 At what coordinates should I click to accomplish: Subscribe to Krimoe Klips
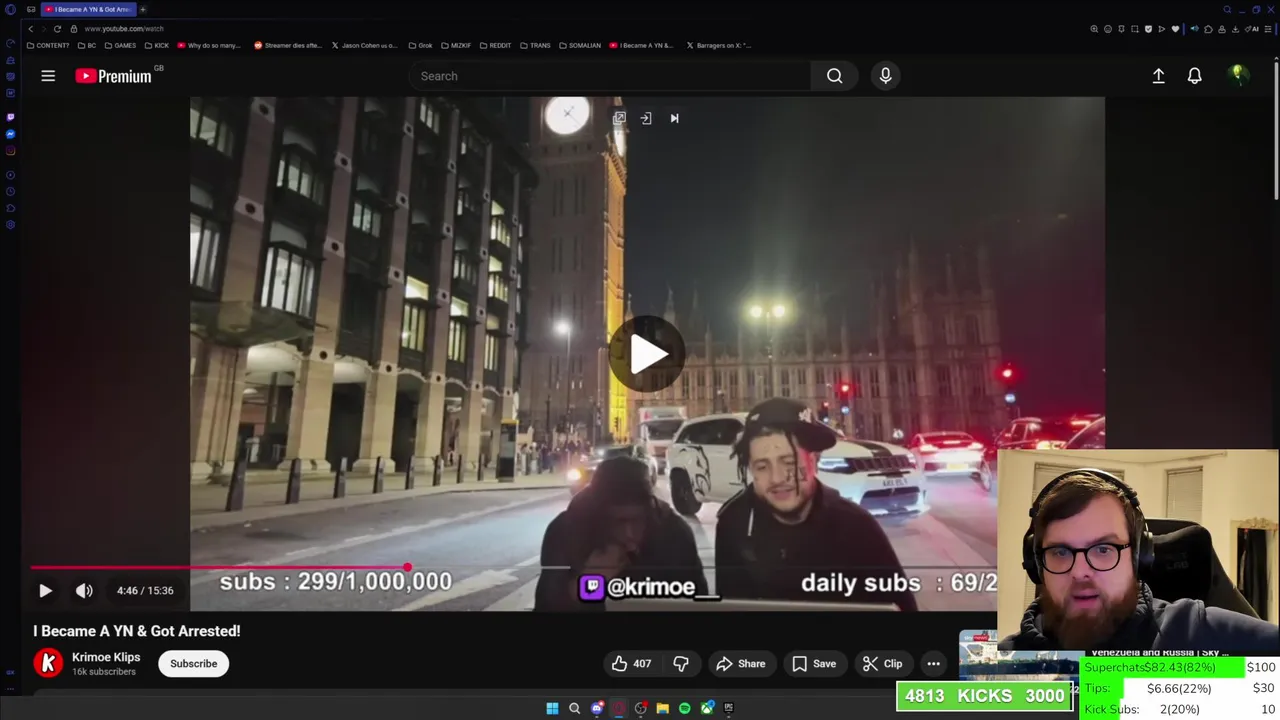point(193,663)
